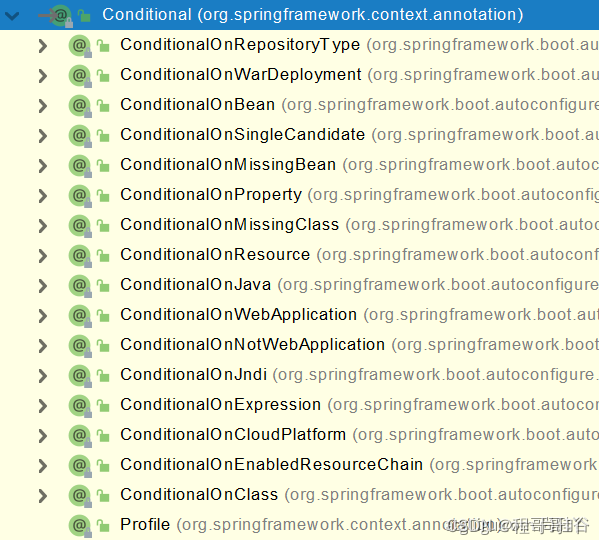This screenshot has width=599, height=544.
Task: Expand the ConditionalOnCloudPlatform node
Action: click(43, 436)
